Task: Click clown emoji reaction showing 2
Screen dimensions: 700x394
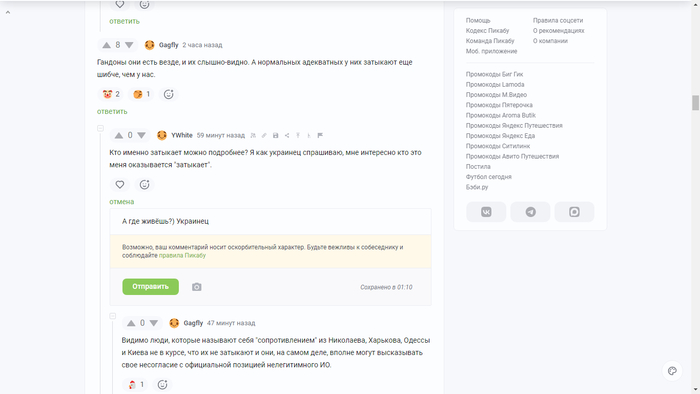Action: 111,94
